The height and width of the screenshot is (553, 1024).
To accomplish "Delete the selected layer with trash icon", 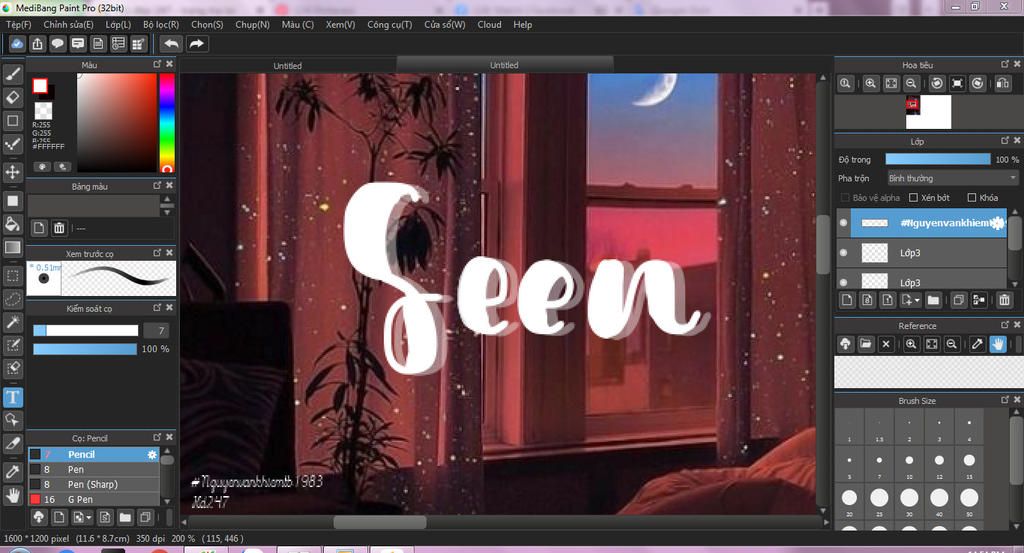I will [x=1004, y=300].
